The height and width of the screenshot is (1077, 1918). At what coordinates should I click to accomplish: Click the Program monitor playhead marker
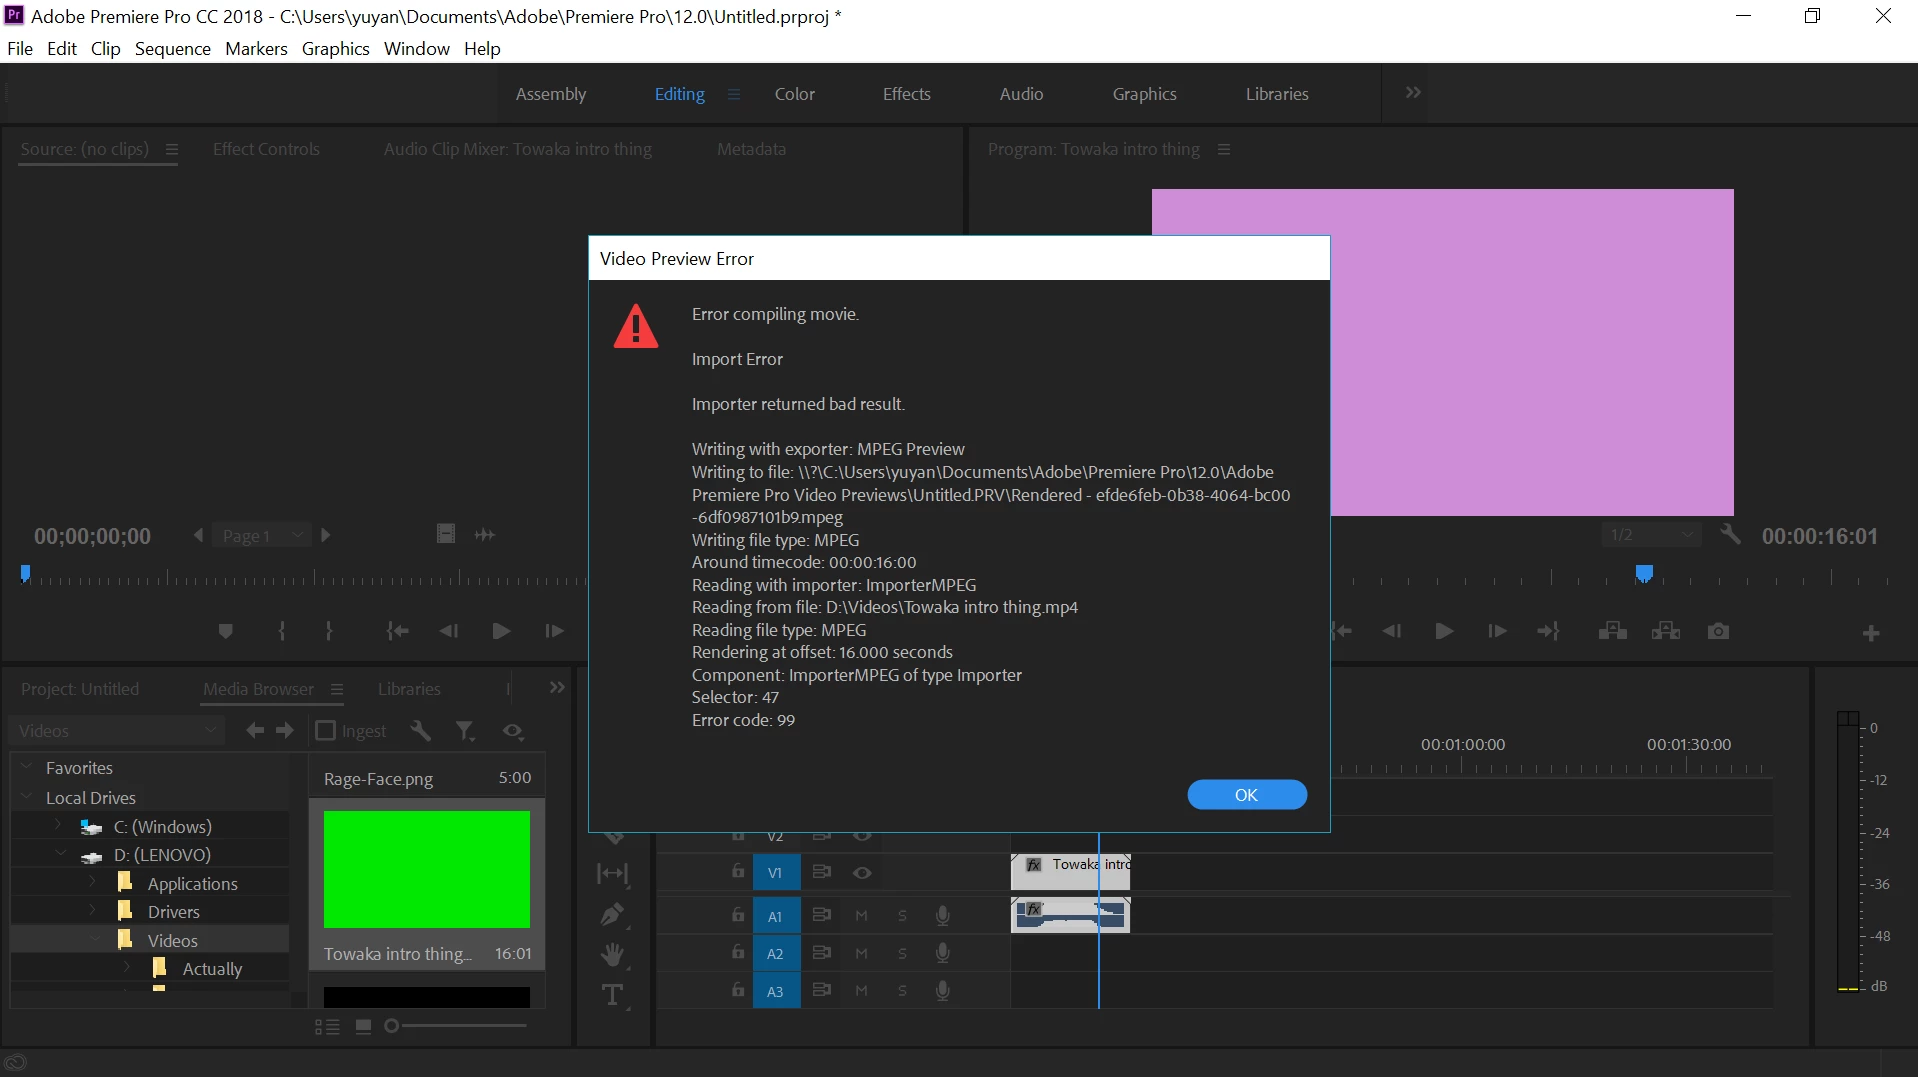click(x=1644, y=574)
